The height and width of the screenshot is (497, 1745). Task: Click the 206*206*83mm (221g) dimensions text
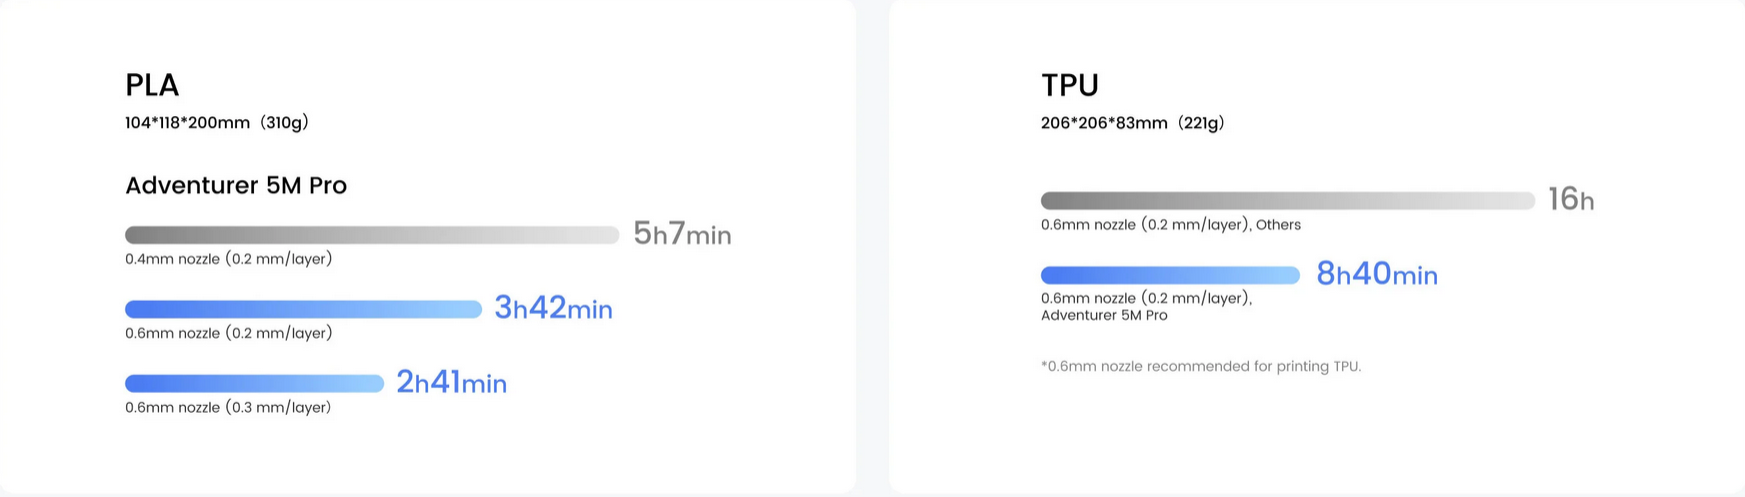coord(1133,123)
